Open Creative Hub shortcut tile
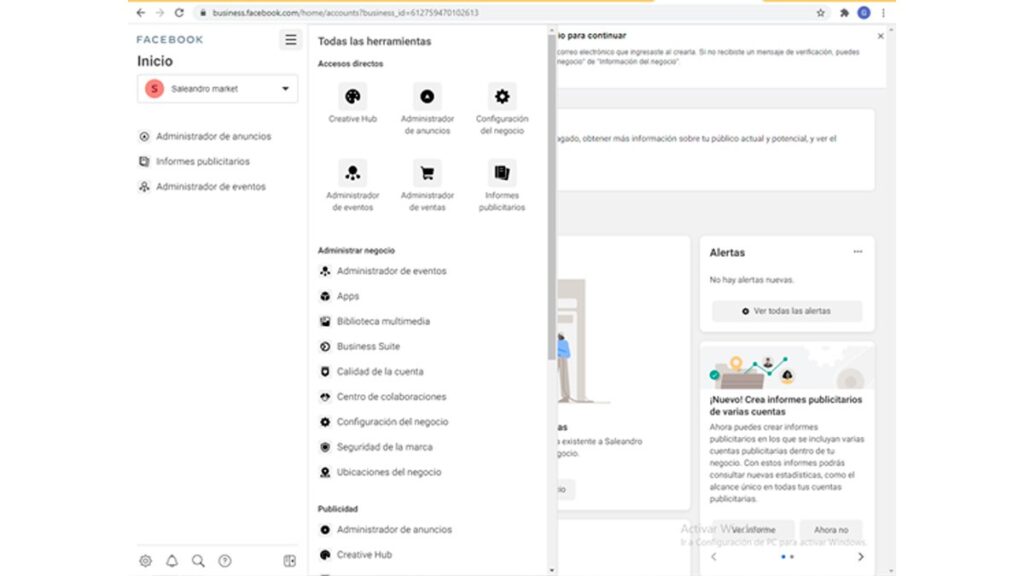Image resolution: width=1024 pixels, height=576 pixels. point(353,103)
